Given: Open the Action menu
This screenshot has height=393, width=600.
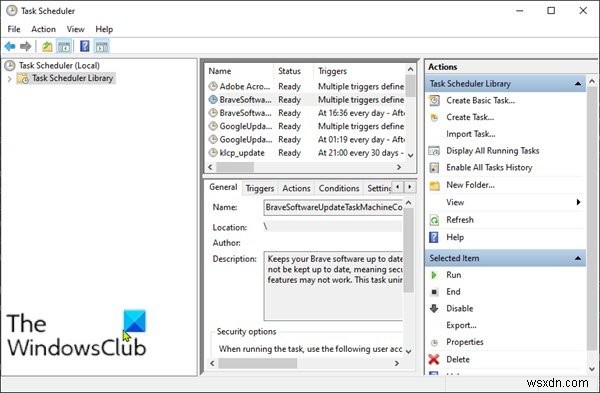Looking at the screenshot, I should [x=43, y=29].
